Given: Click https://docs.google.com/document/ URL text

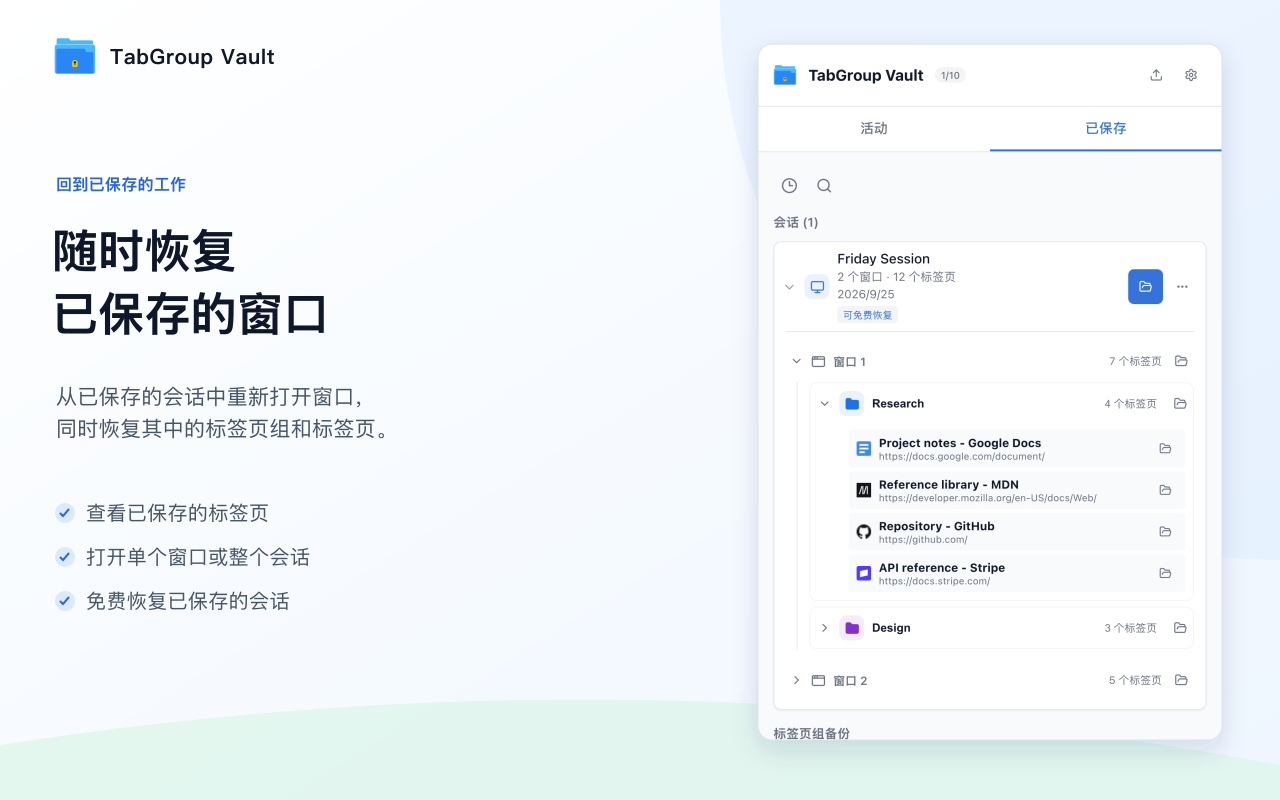Looking at the screenshot, I should 962,457.
